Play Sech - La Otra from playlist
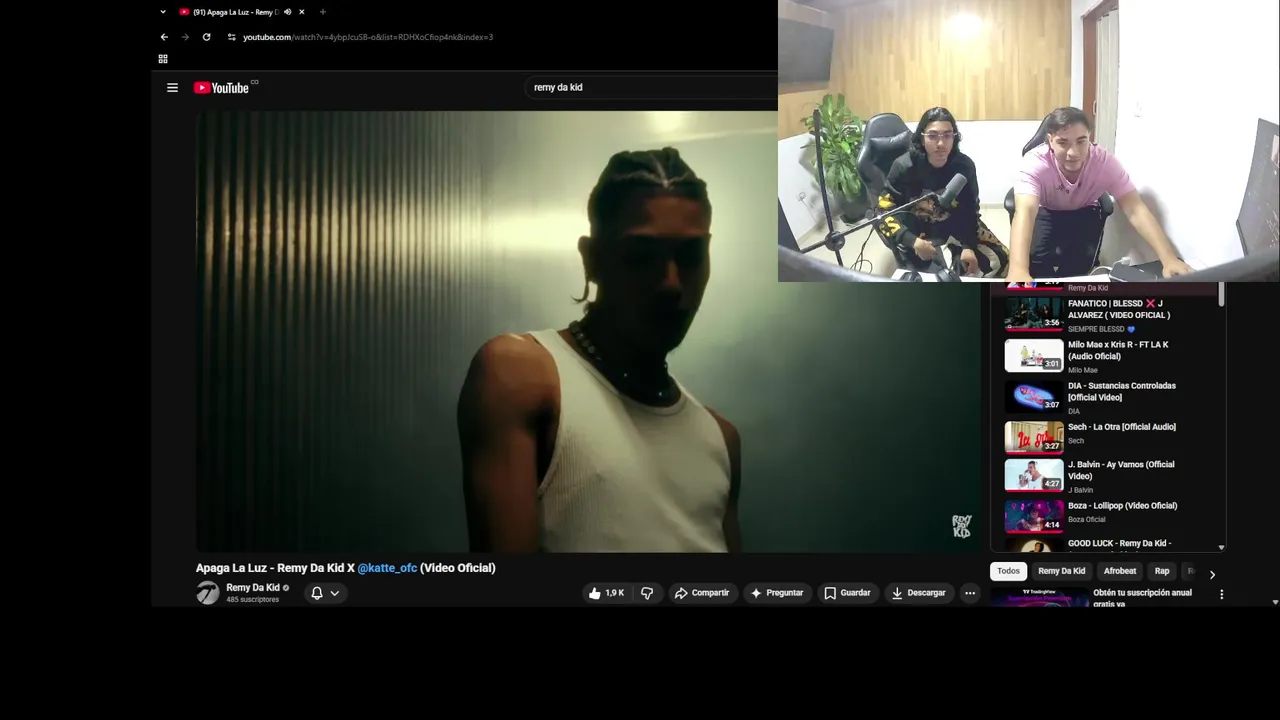 [1122, 427]
